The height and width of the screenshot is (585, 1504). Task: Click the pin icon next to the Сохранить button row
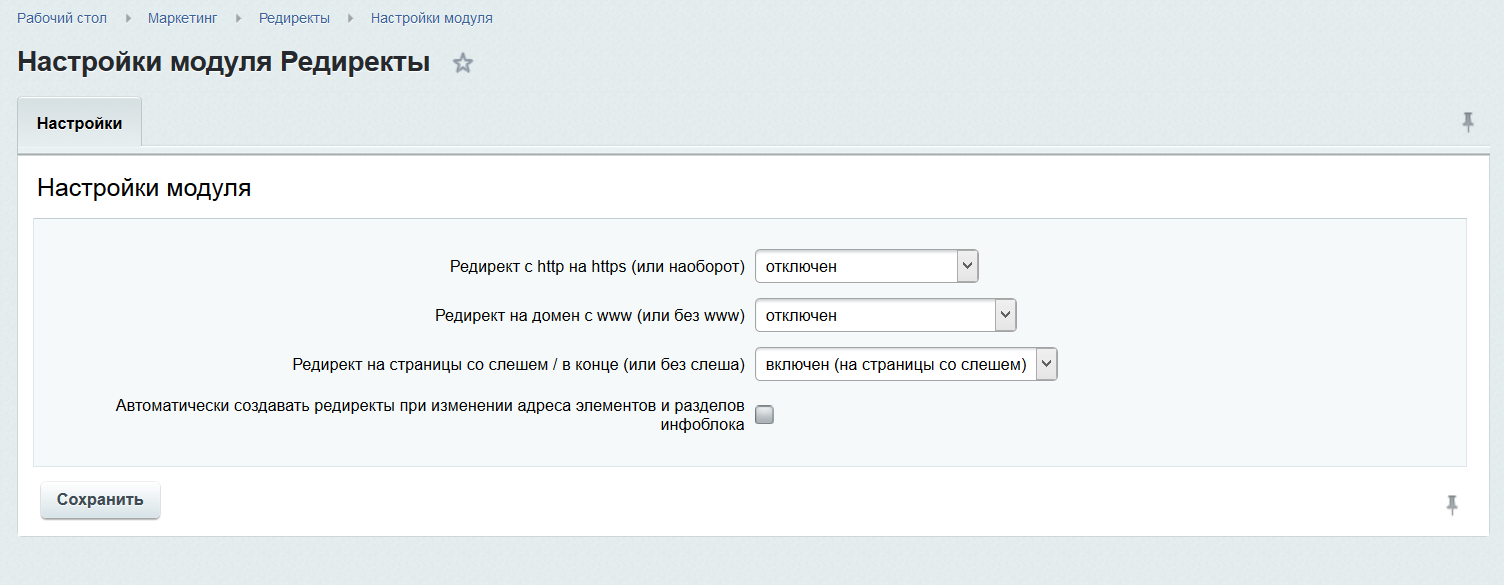pyautogui.click(x=1452, y=505)
